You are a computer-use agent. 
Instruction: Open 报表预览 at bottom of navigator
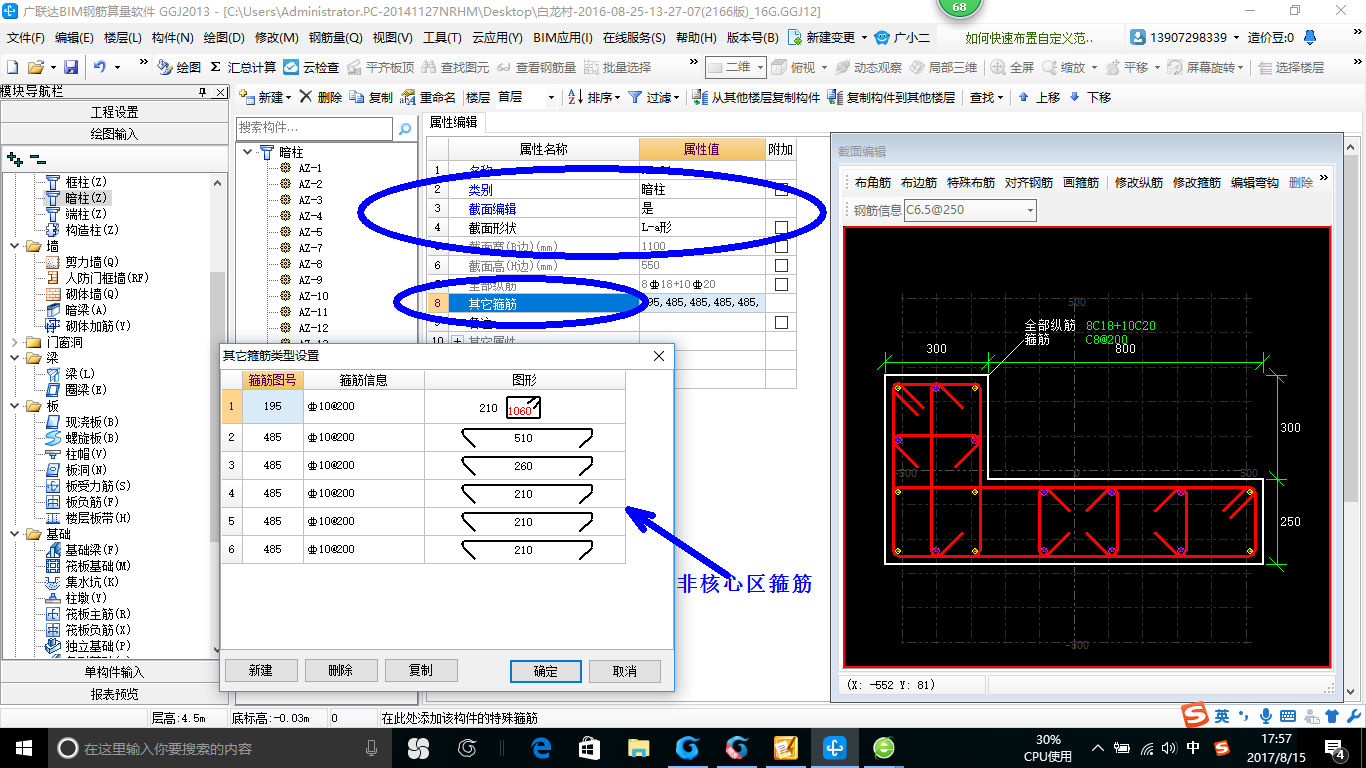(114, 694)
